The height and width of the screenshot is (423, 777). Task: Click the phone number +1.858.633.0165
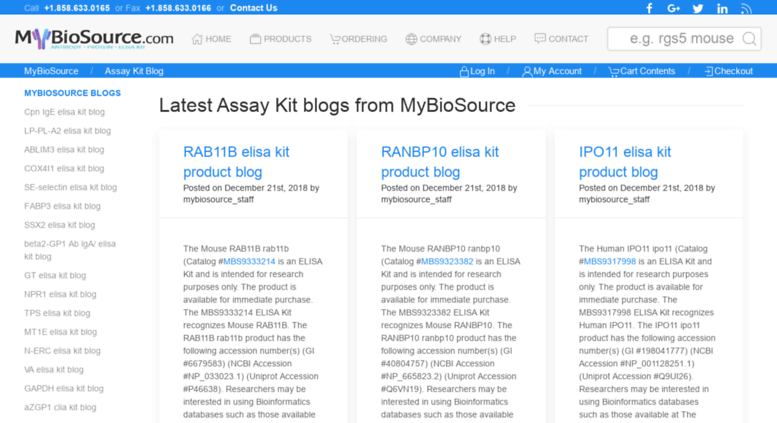(77, 8)
